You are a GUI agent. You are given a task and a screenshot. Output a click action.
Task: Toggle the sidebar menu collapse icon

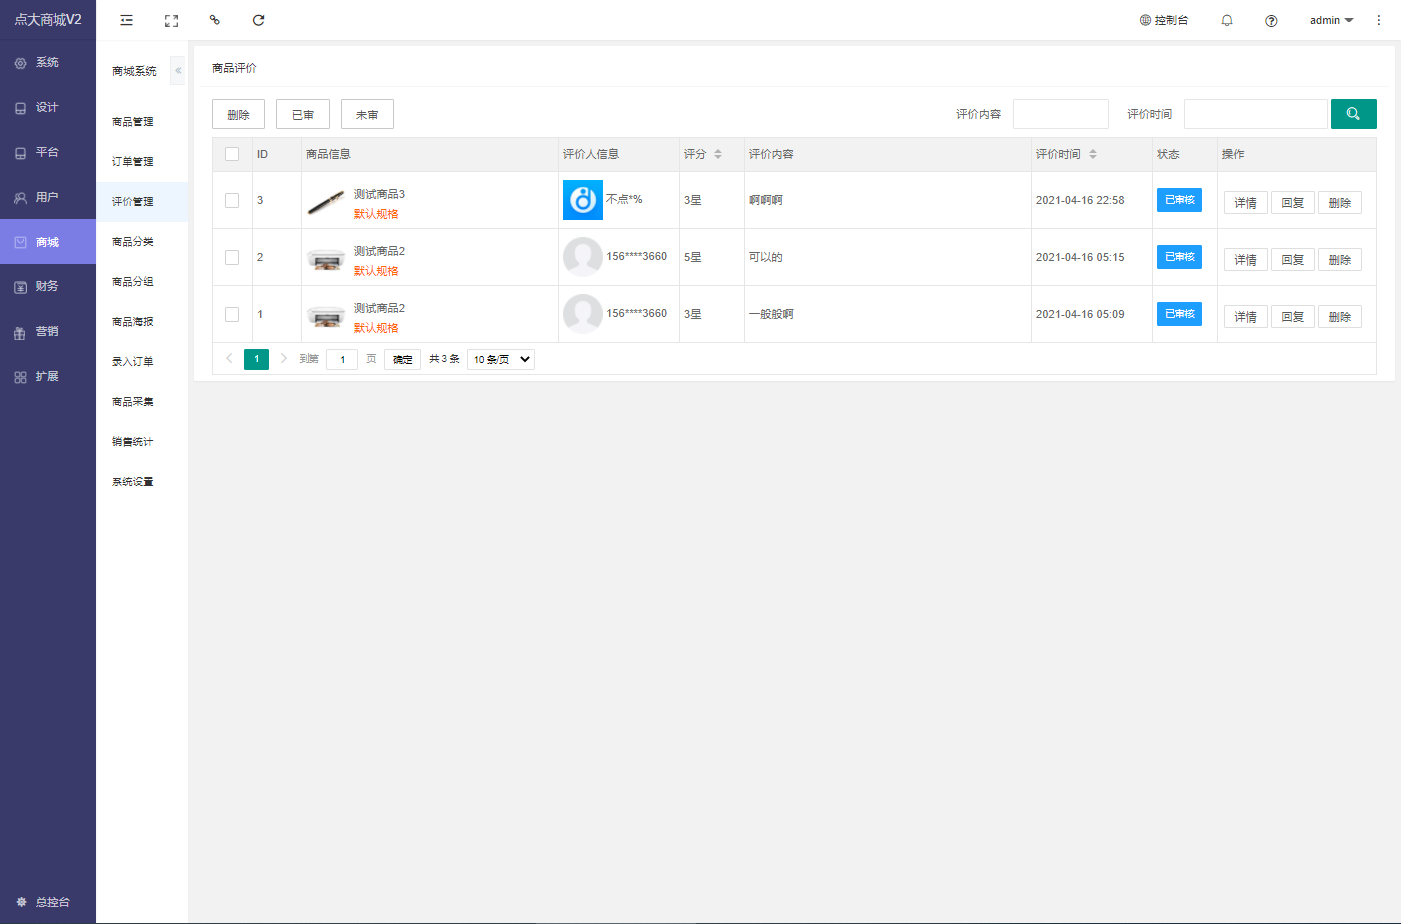(x=127, y=20)
